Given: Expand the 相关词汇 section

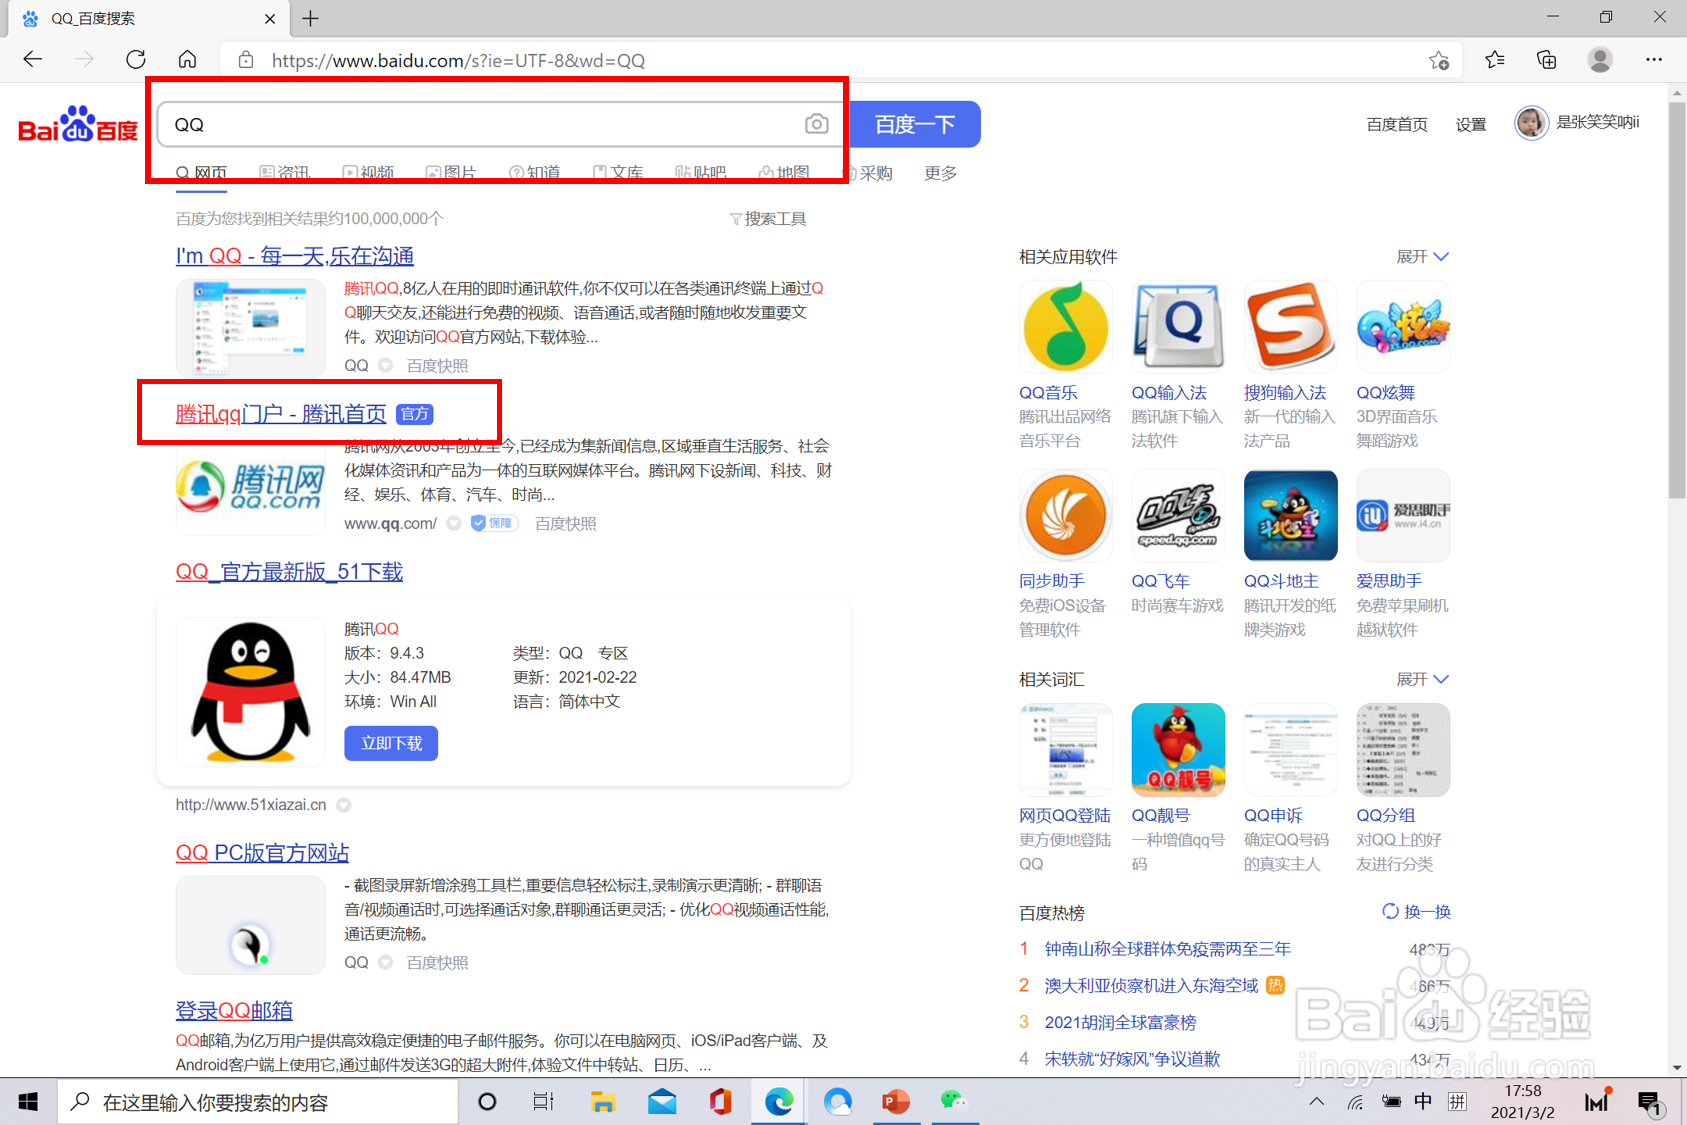Looking at the screenshot, I should pyautogui.click(x=1422, y=679).
